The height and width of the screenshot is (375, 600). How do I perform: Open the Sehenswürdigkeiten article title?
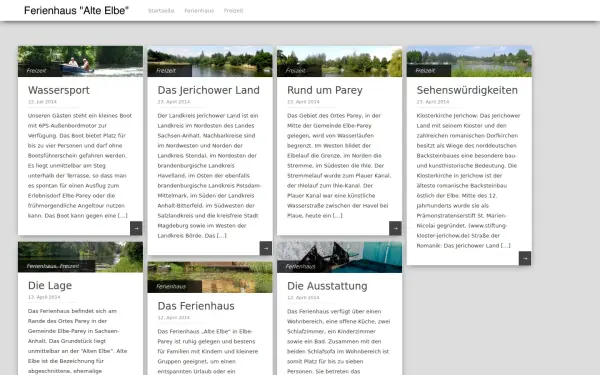pyautogui.click(x=467, y=90)
